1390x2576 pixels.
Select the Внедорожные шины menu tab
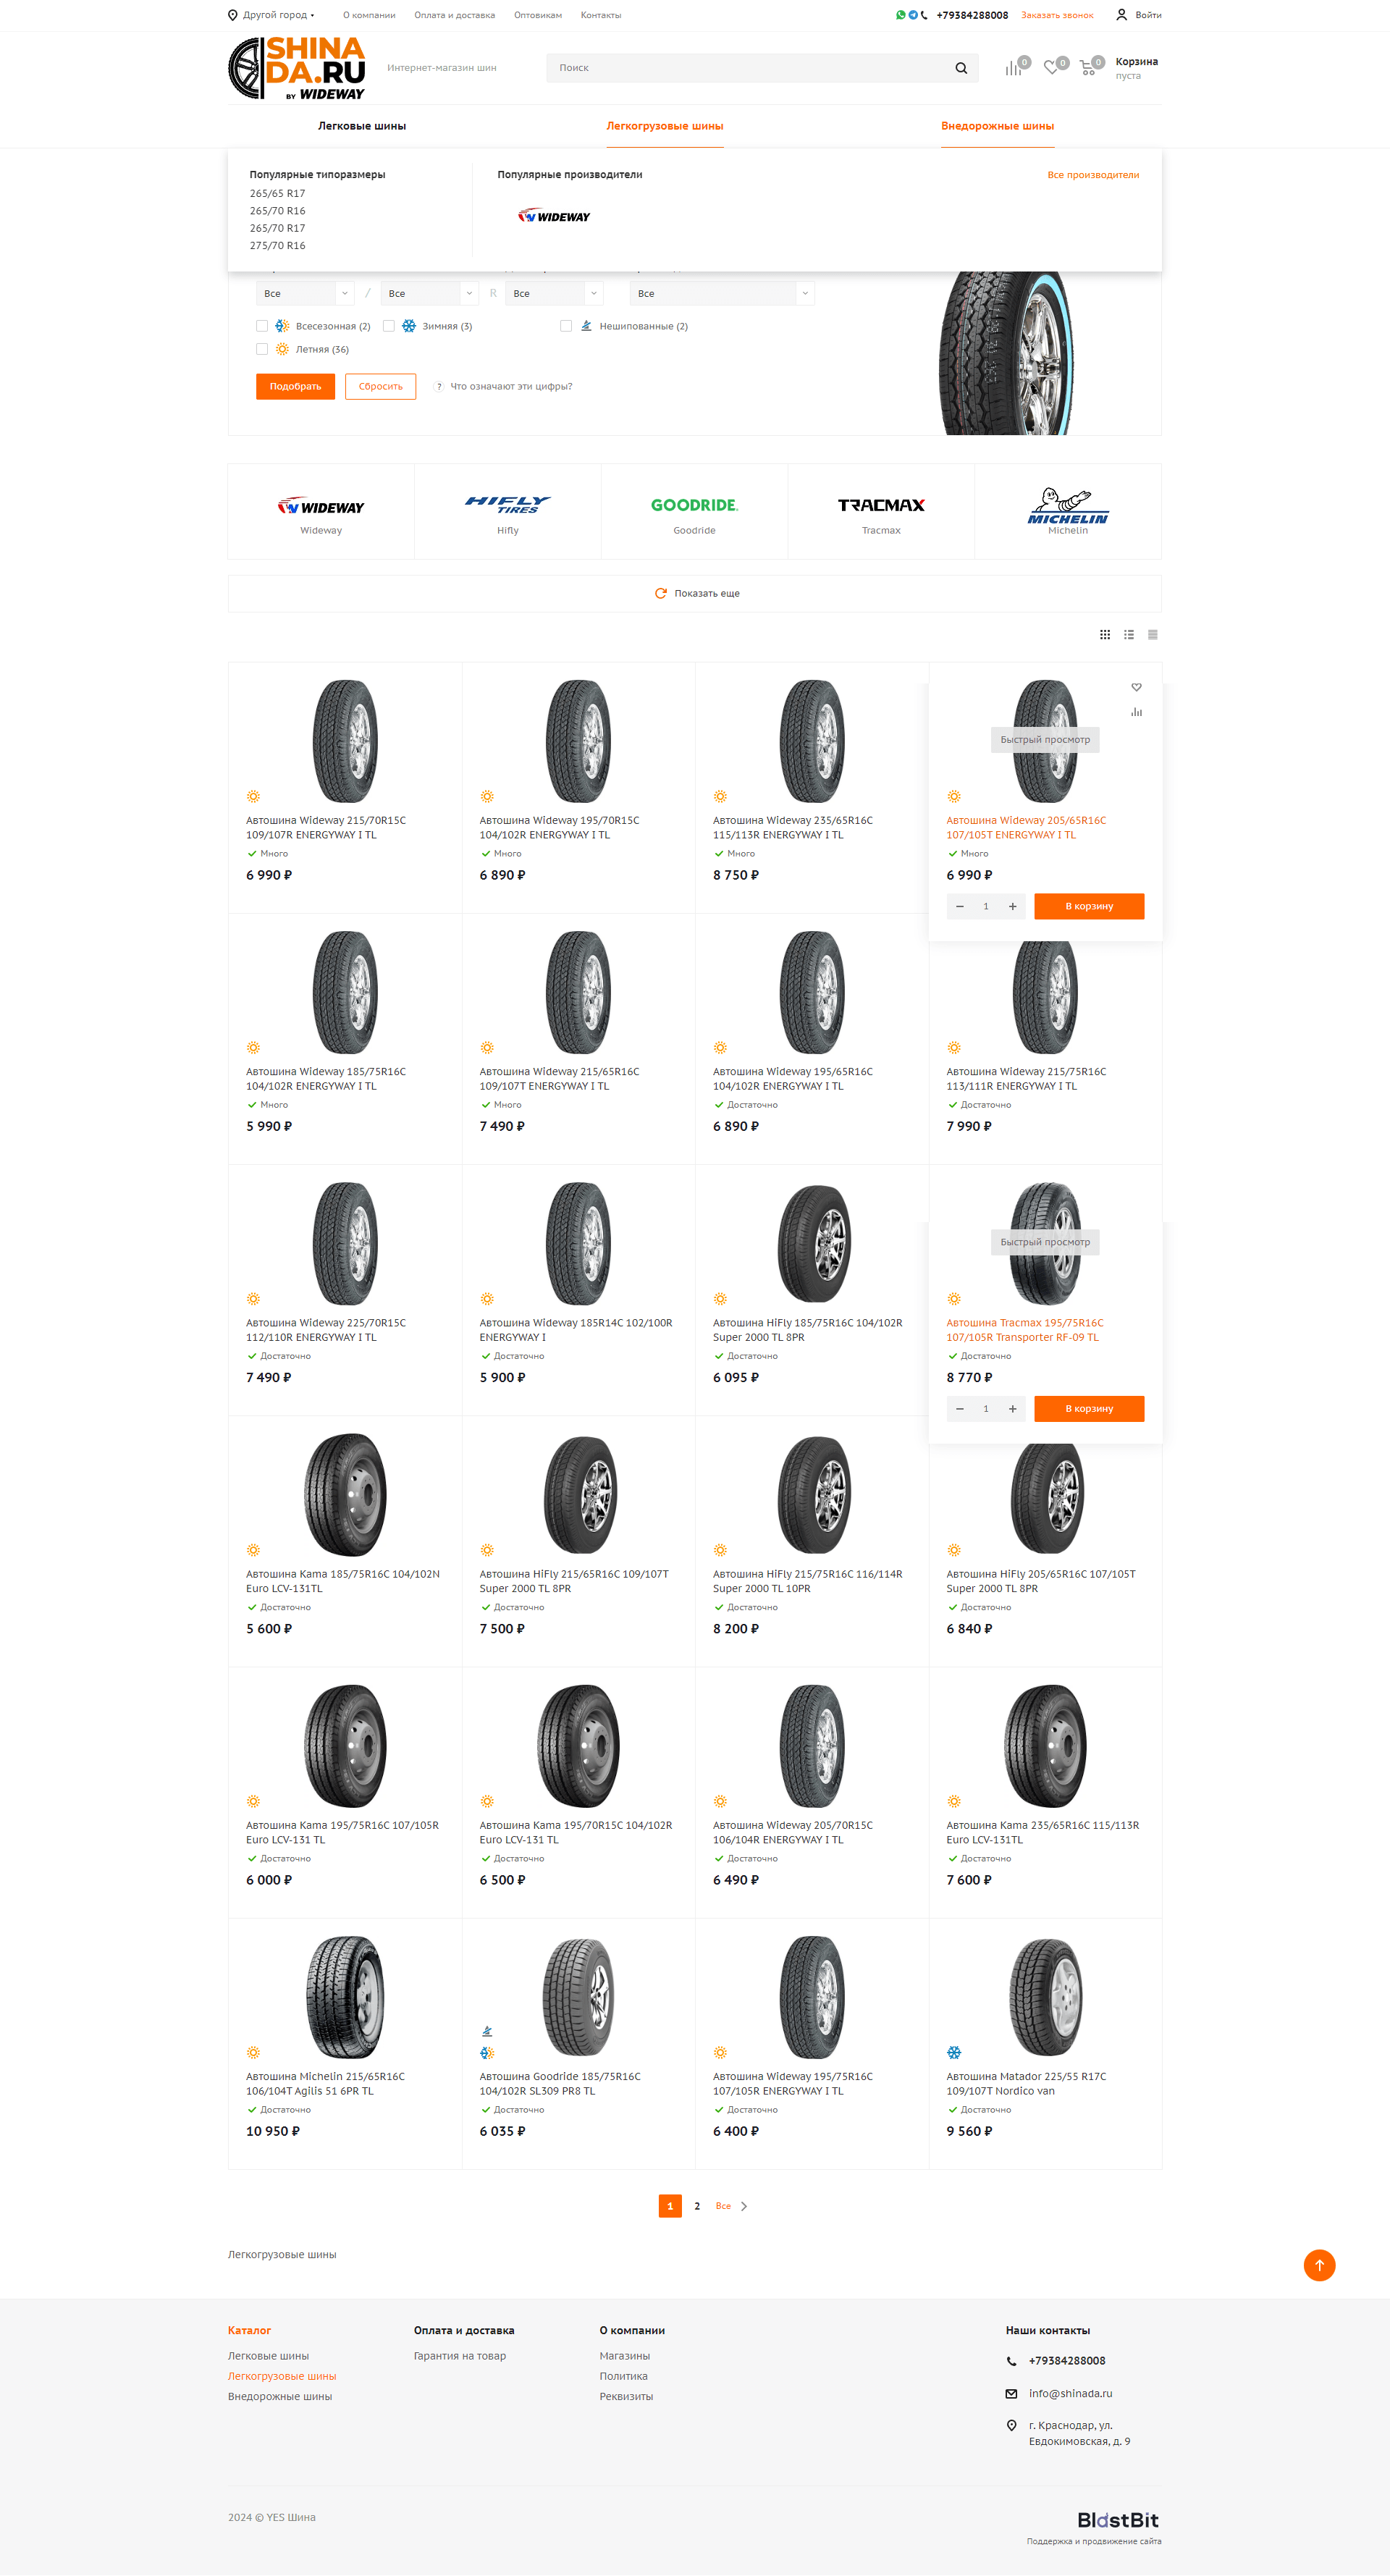point(997,126)
